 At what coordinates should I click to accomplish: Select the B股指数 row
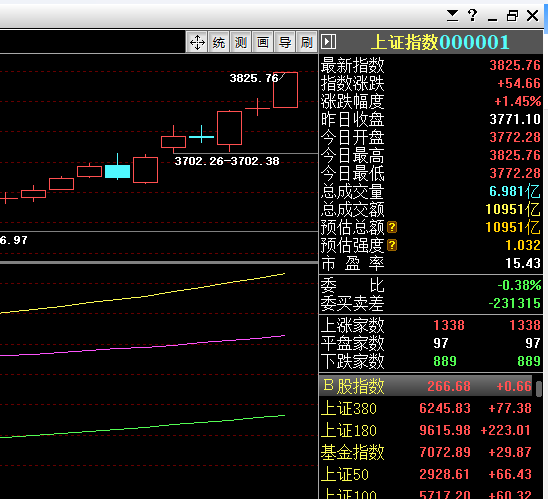click(426, 386)
